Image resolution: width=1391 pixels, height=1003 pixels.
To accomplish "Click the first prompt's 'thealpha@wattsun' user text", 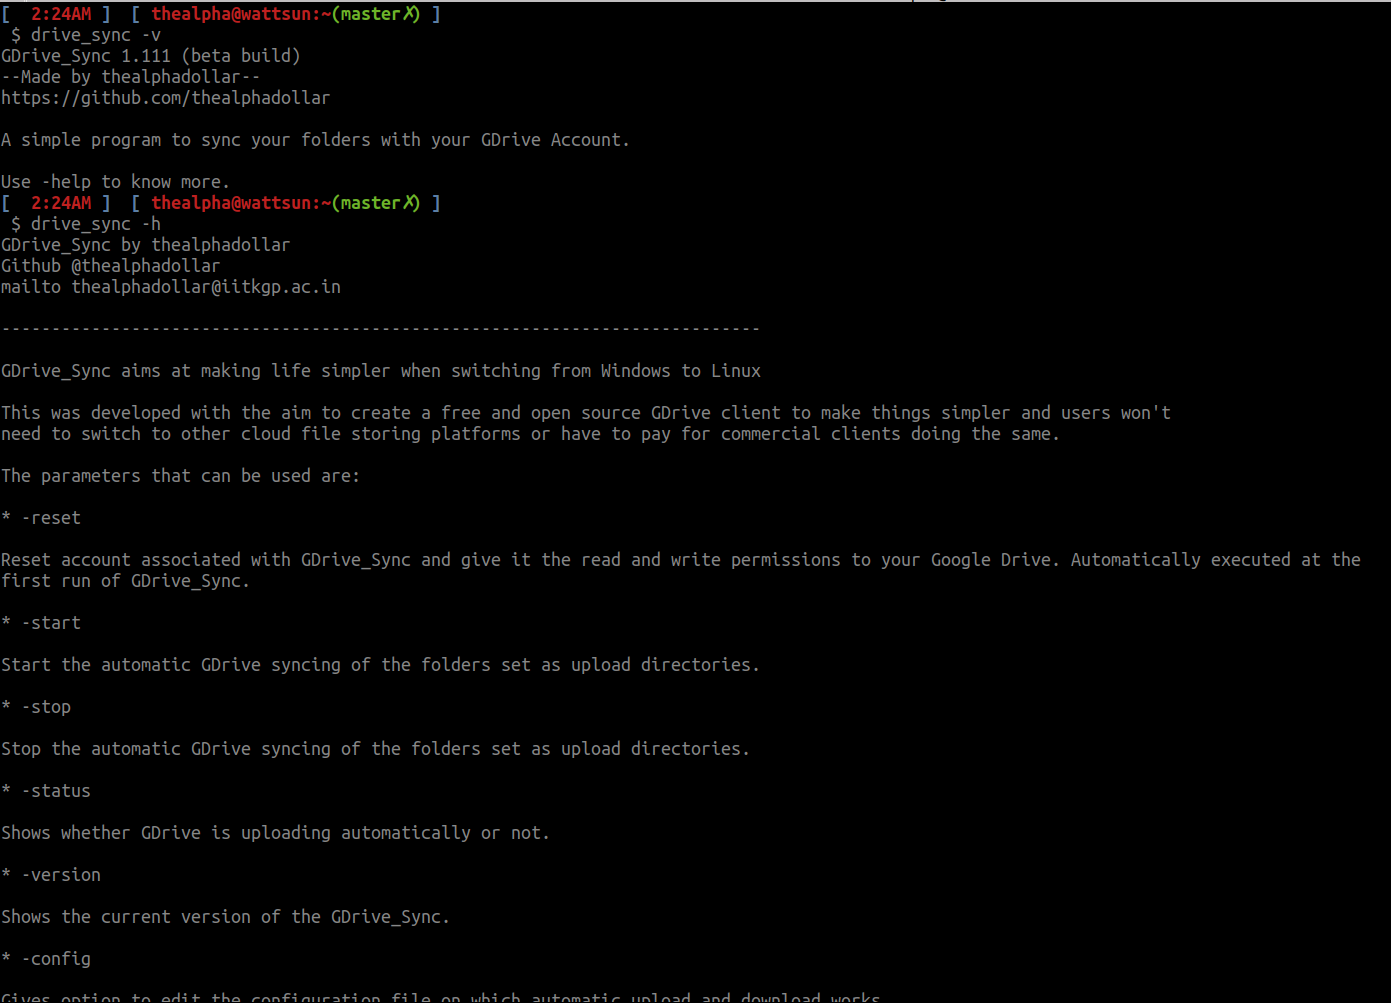I will click(231, 14).
